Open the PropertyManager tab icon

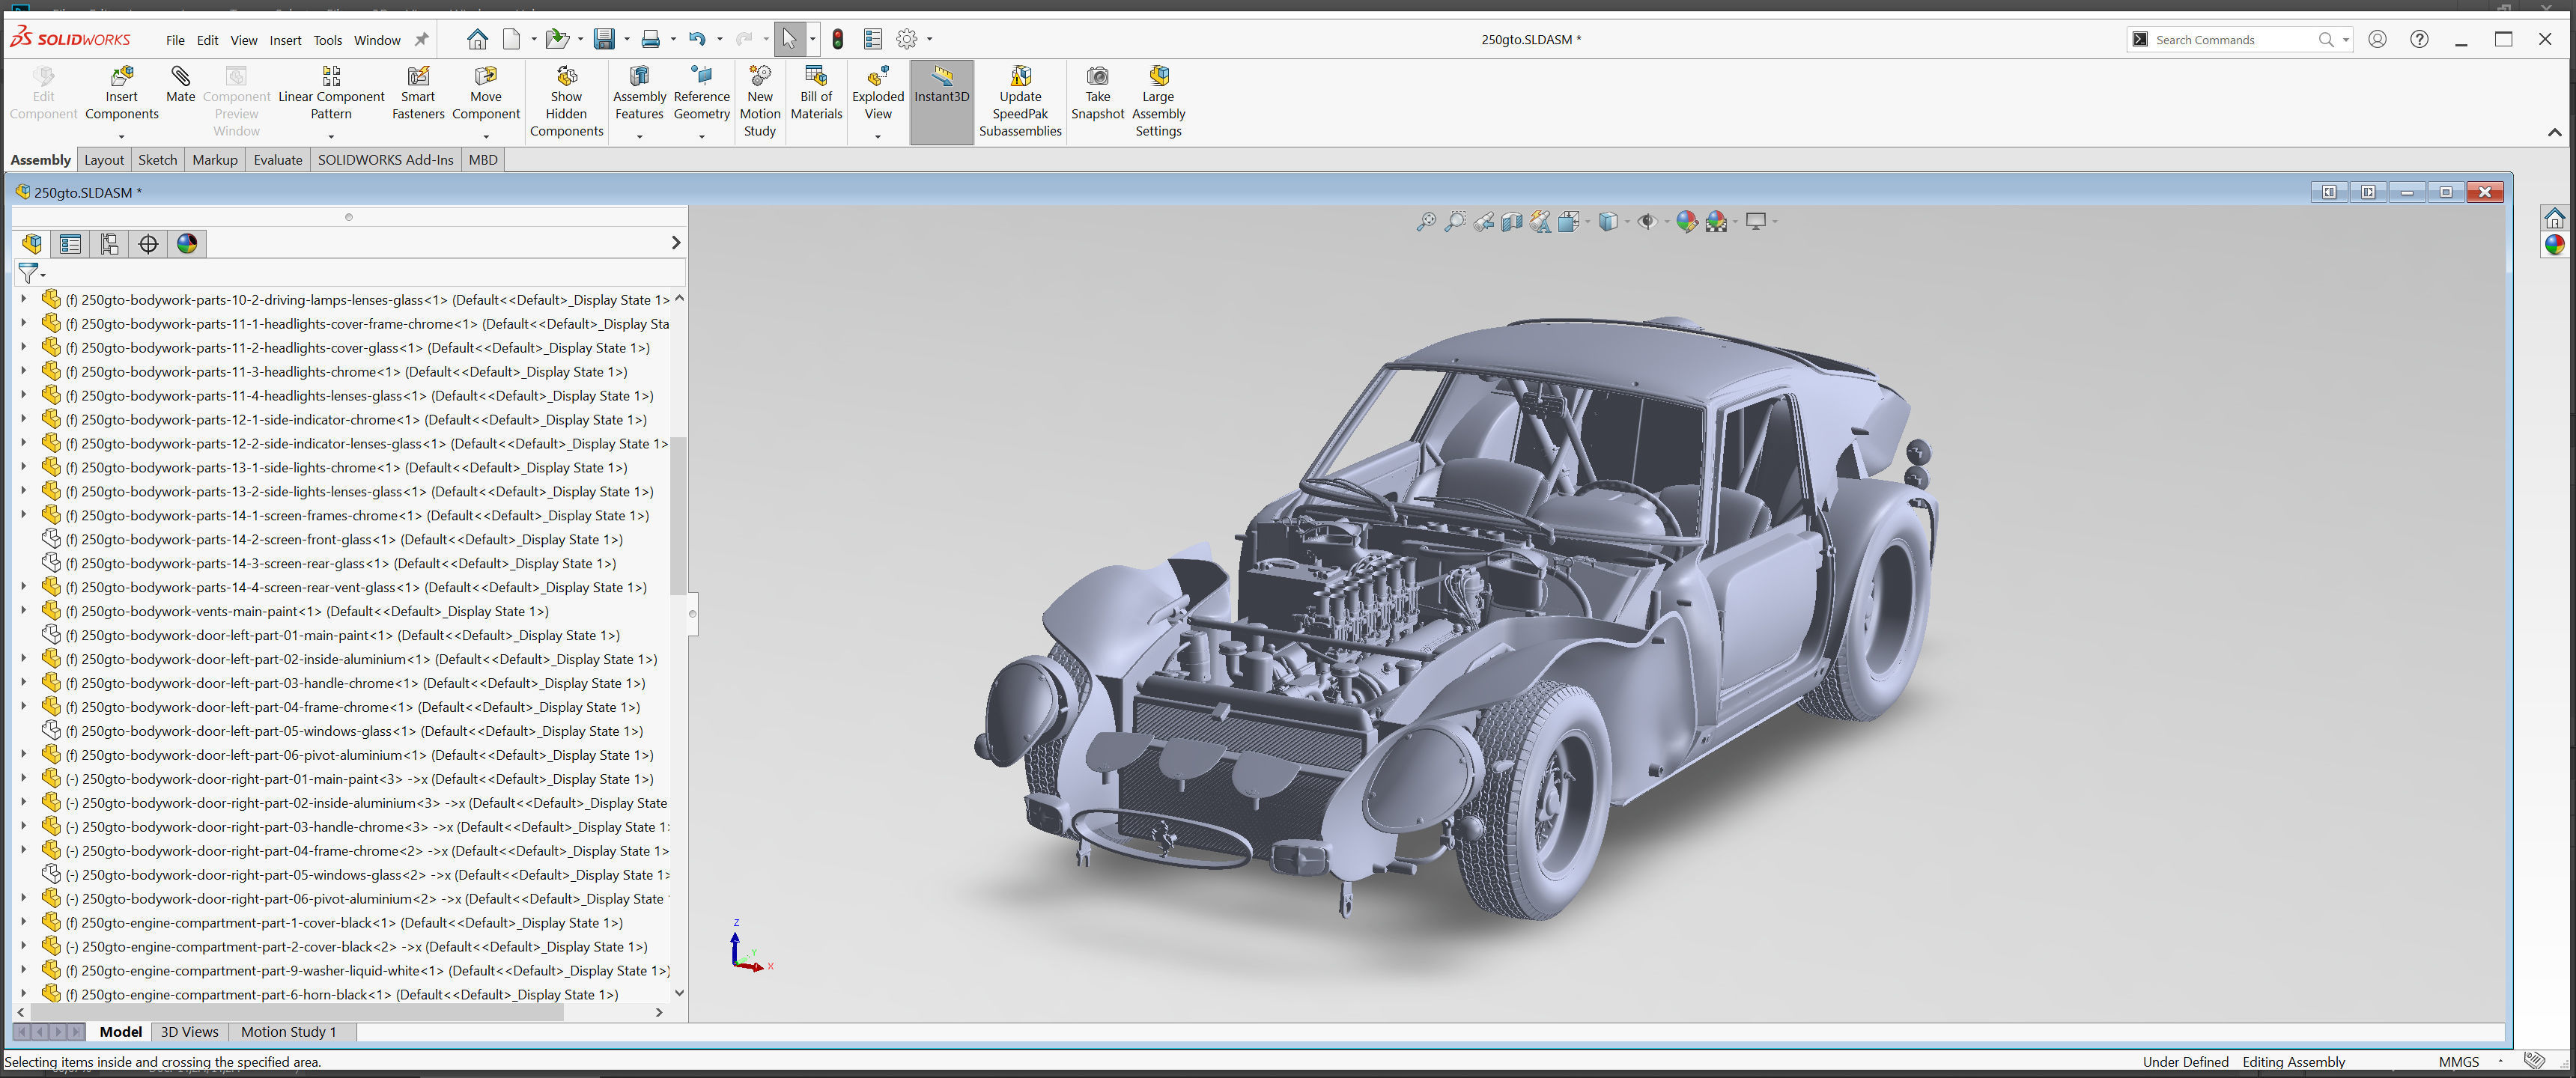pos(70,244)
